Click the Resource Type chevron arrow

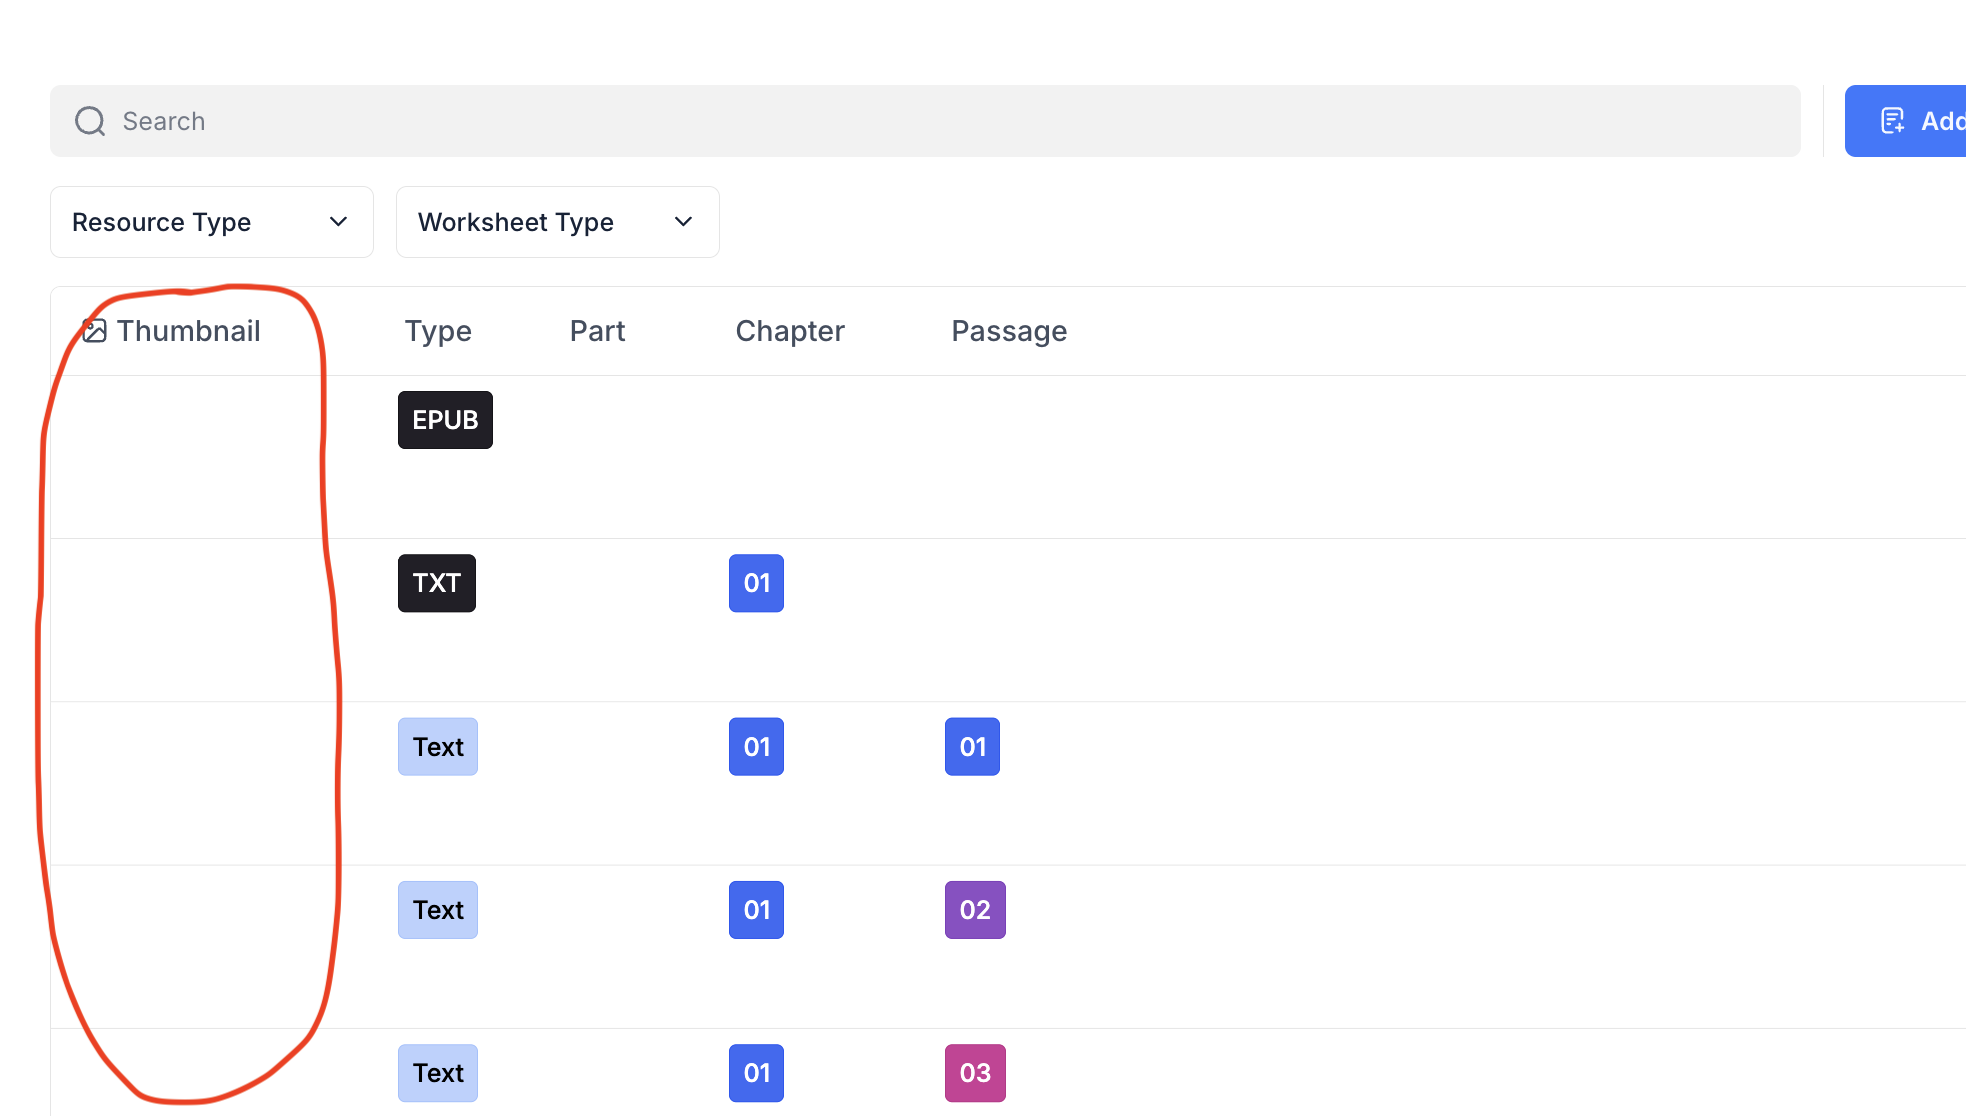pos(338,222)
